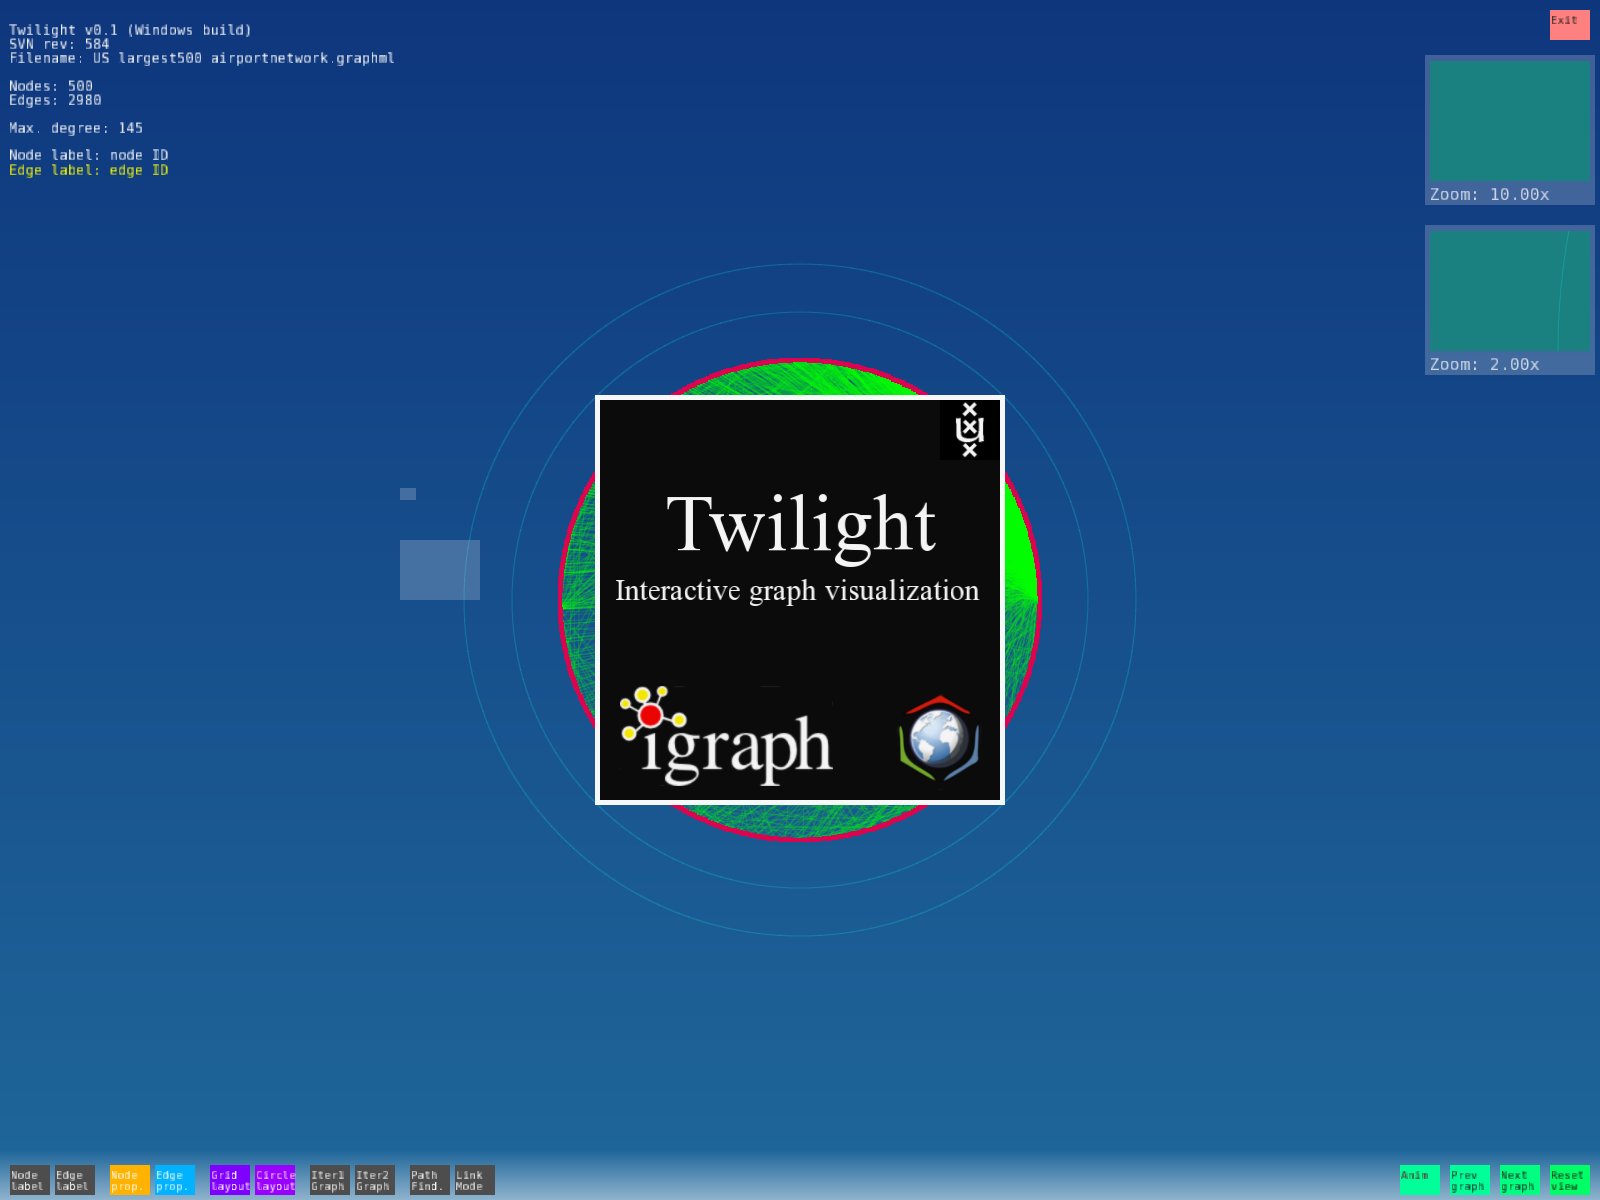1600x1200 pixels.
Task: Open the blue Edge prop. button
Action: pos(174,1180)
